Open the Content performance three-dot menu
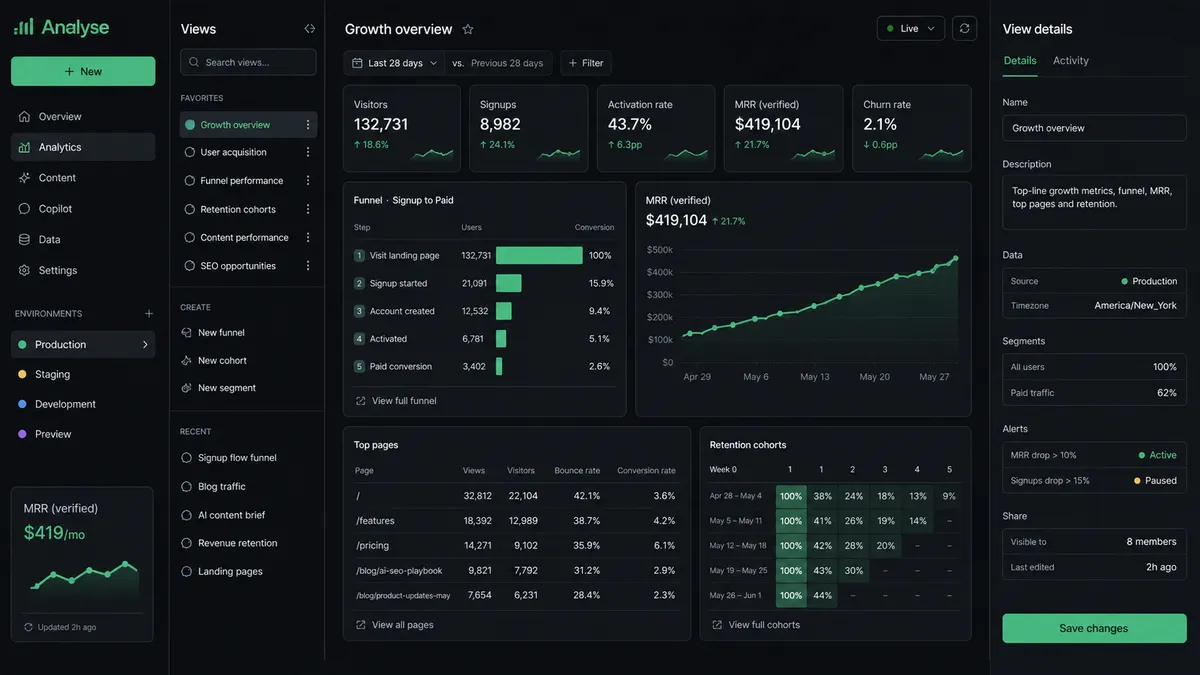Screen dimensions: 1200x675 pyautogui.click(x=308, y=238)
